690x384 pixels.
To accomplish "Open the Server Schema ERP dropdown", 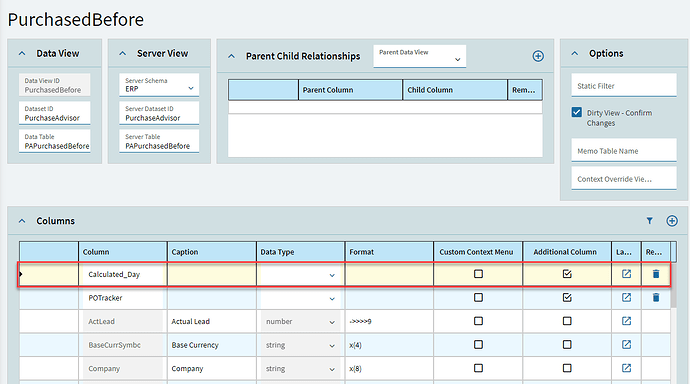I will point(159,85).
